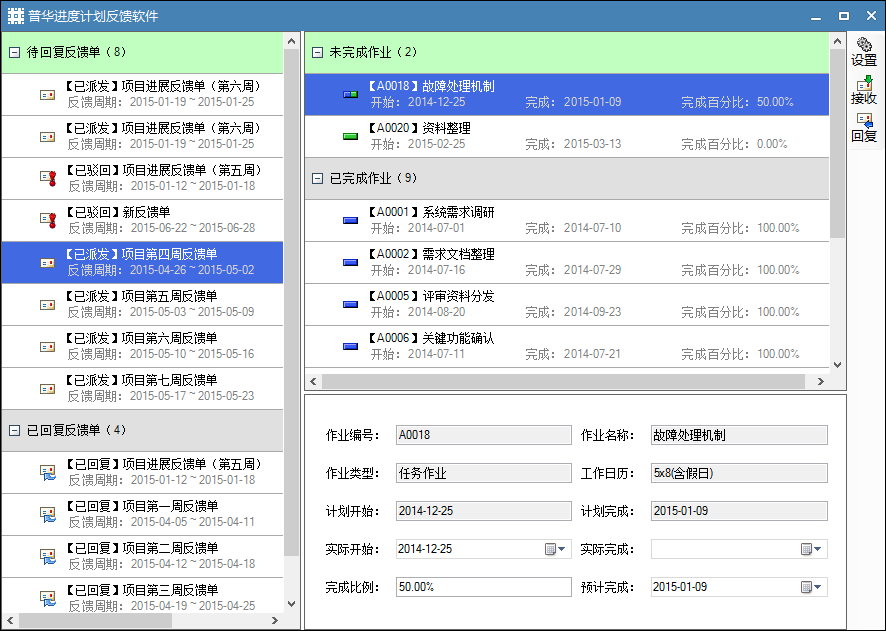Collapse the 已回复反馈单 group
The width and height of the screenshot is (886, 631).
coord(15,430)
